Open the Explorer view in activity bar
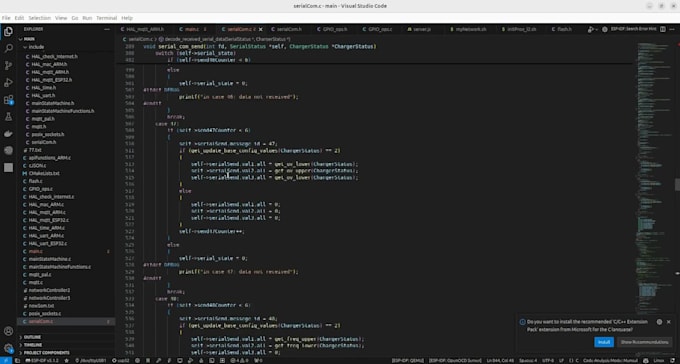 click(x=8, y=31)
